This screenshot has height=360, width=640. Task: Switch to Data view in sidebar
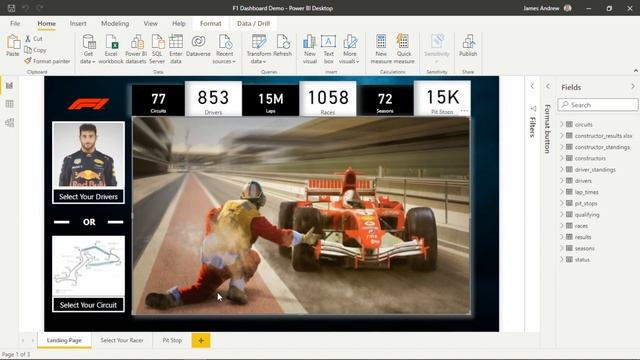pos(9,104)
